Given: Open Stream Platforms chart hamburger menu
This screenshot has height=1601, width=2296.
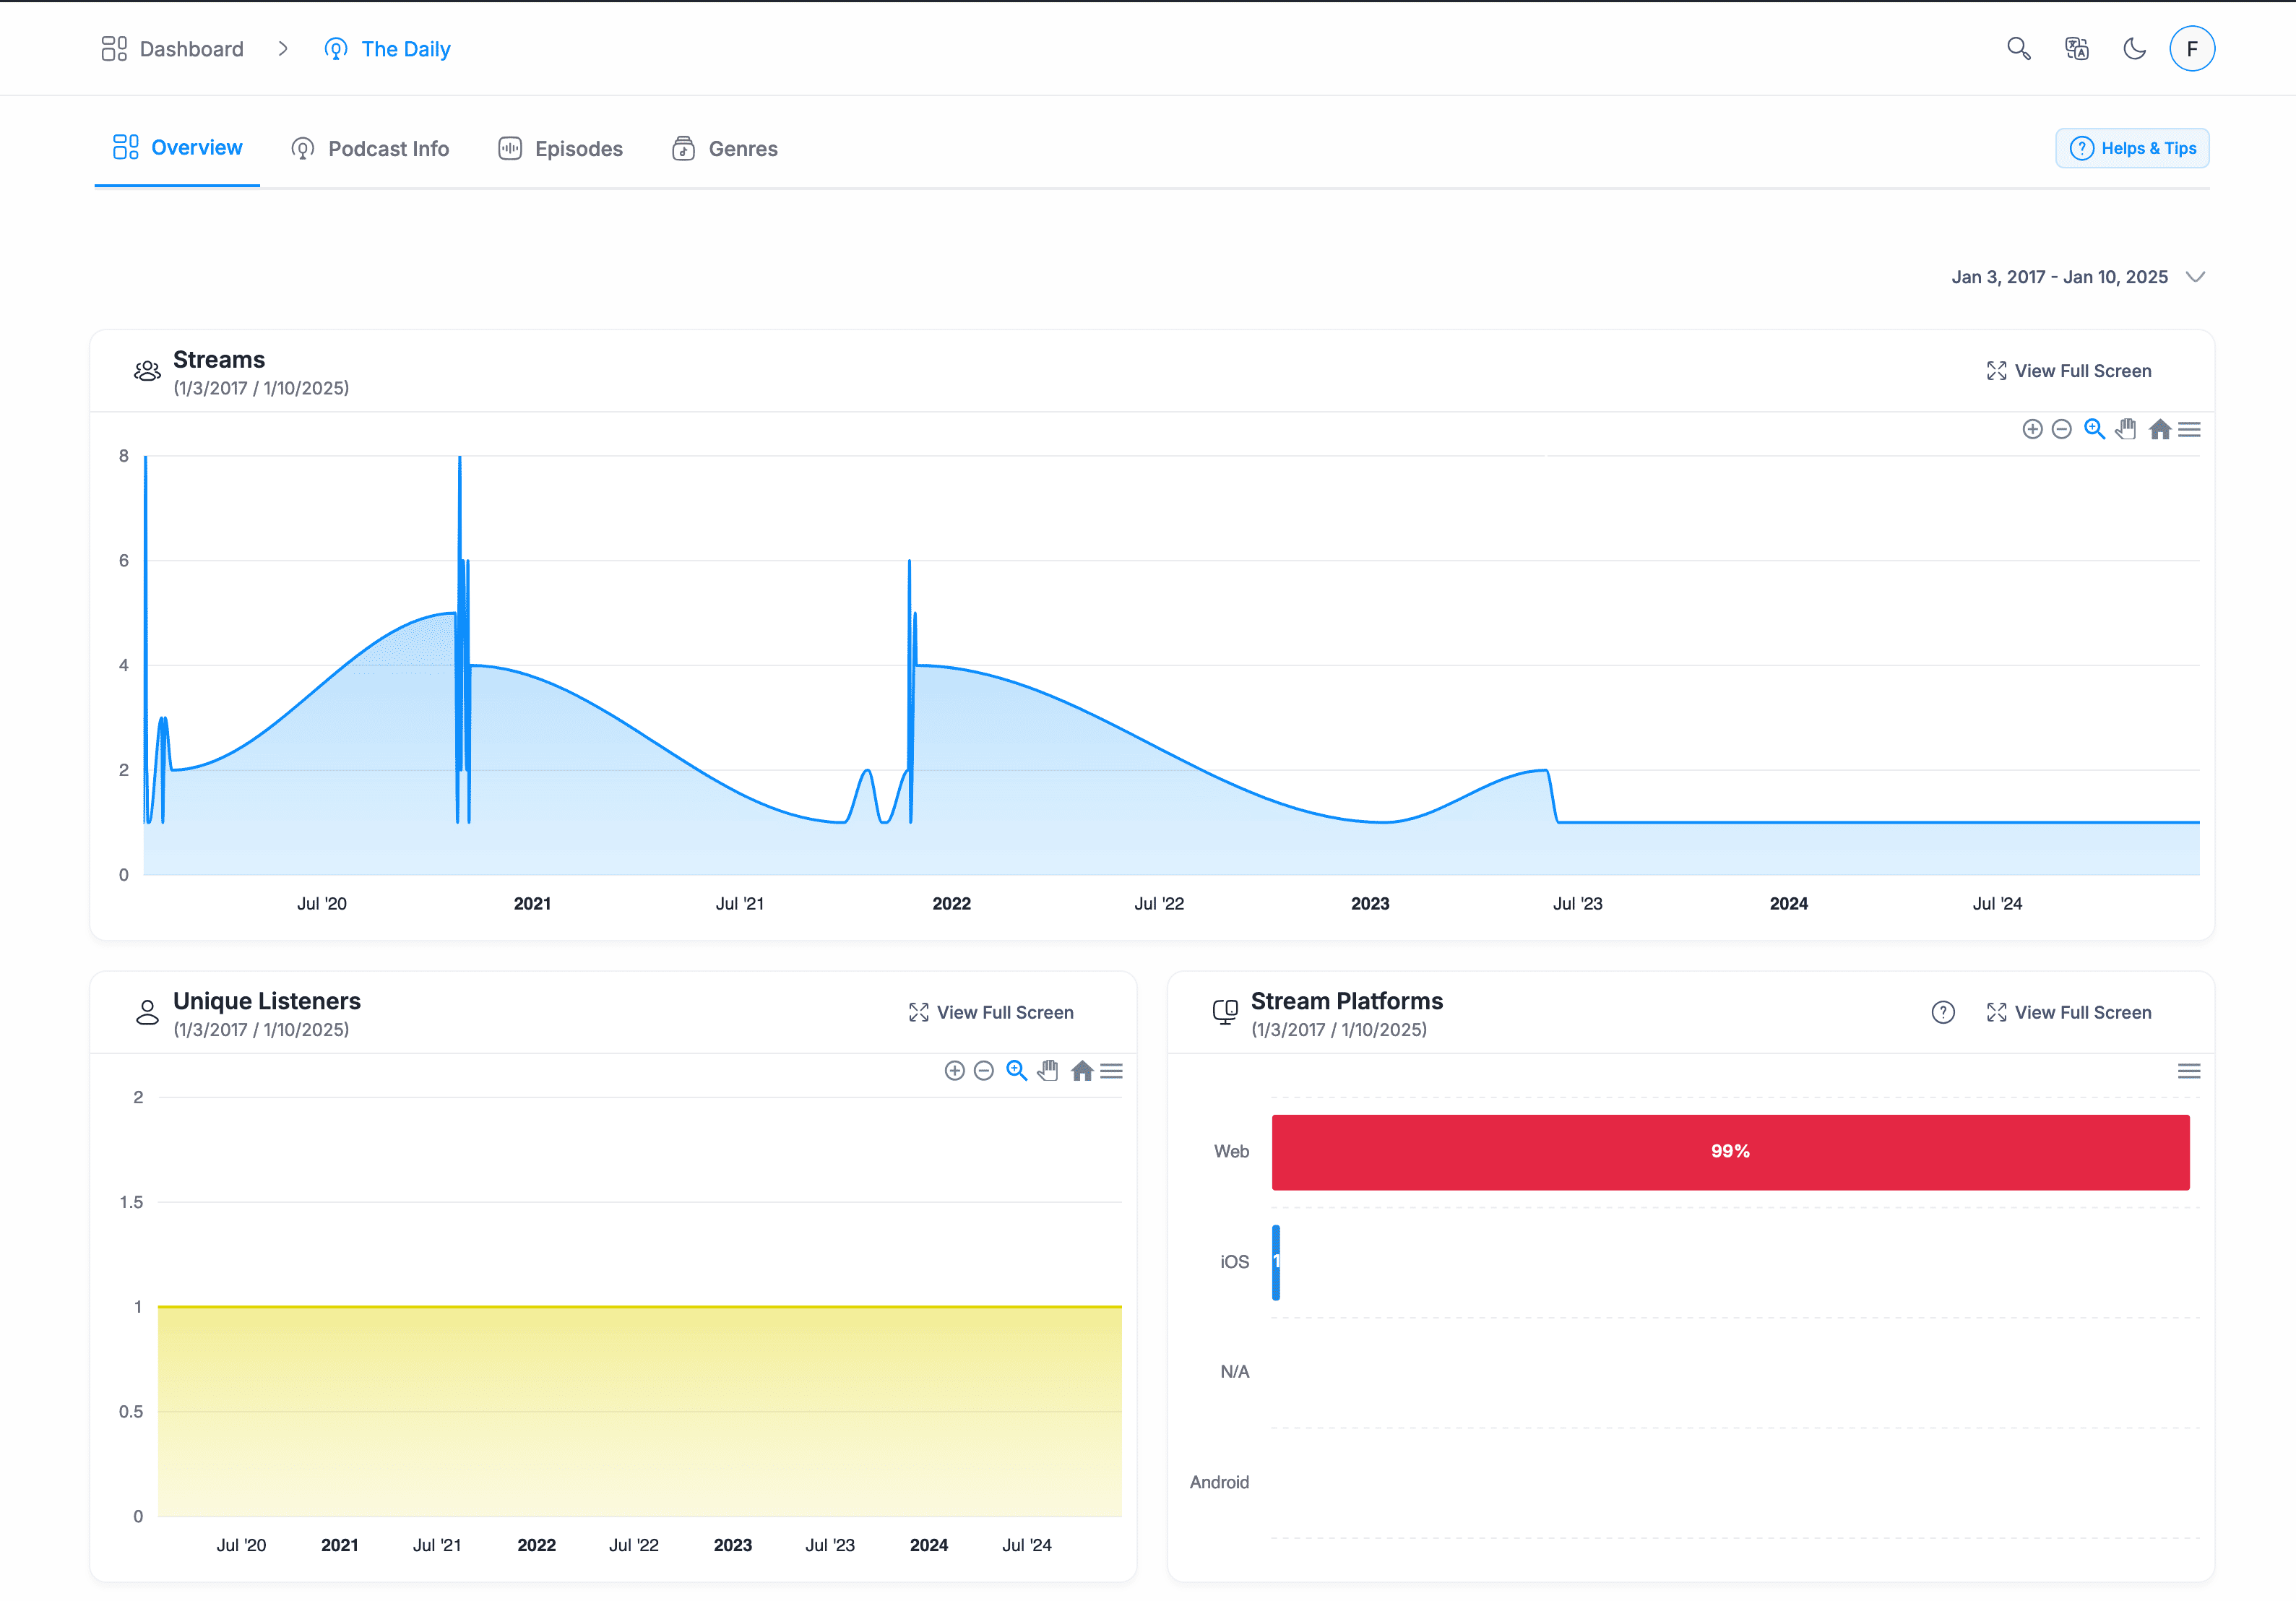Looking at the screenshot, I should pyautogui.click(x=2189, y=1071).
